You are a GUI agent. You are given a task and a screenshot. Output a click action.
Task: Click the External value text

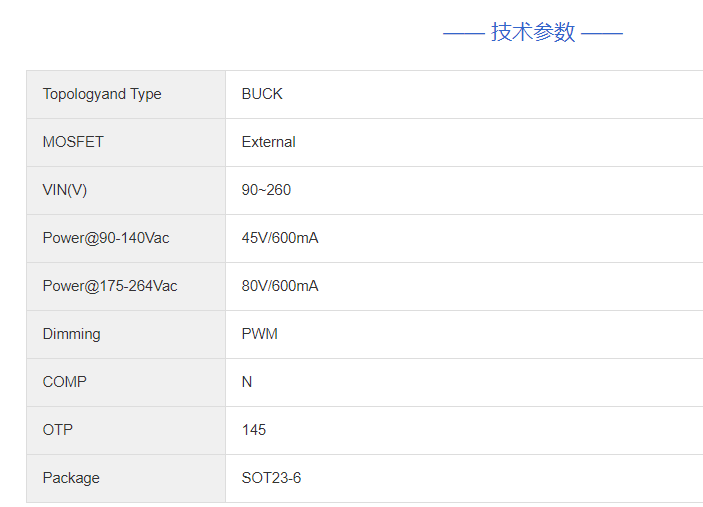point(268,142)
